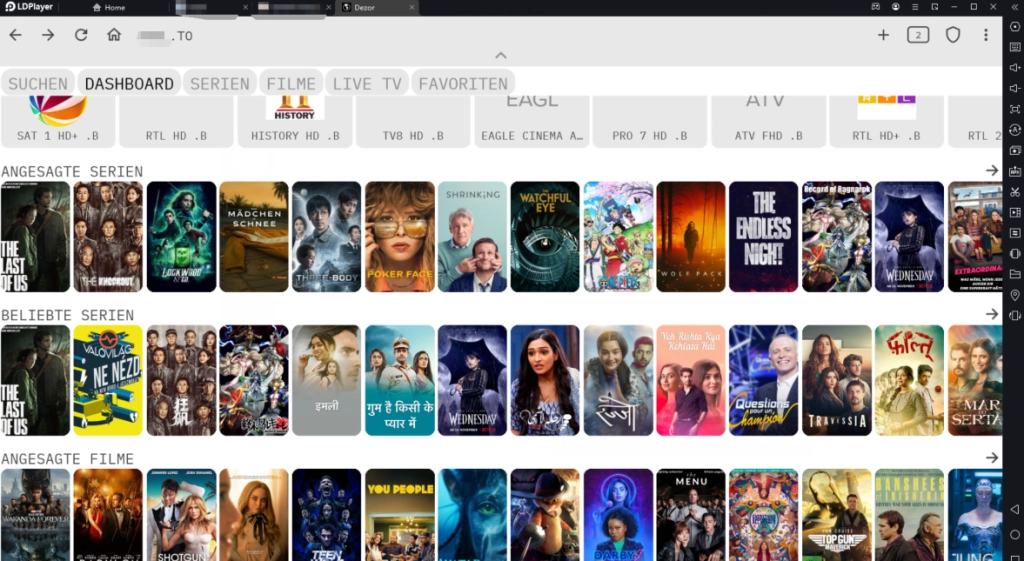Reload the current page
Screen dimensions: 1024x561
pos(81,35)
